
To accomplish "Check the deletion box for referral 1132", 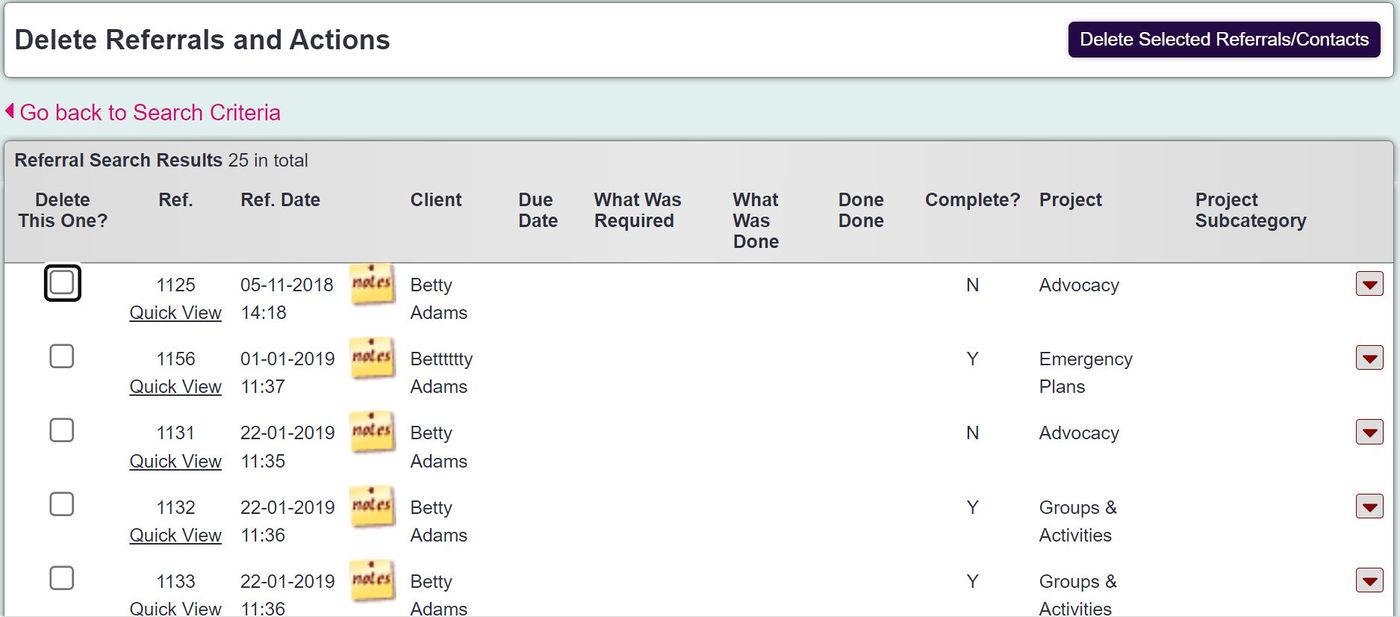I will click(x=61, y=504).
